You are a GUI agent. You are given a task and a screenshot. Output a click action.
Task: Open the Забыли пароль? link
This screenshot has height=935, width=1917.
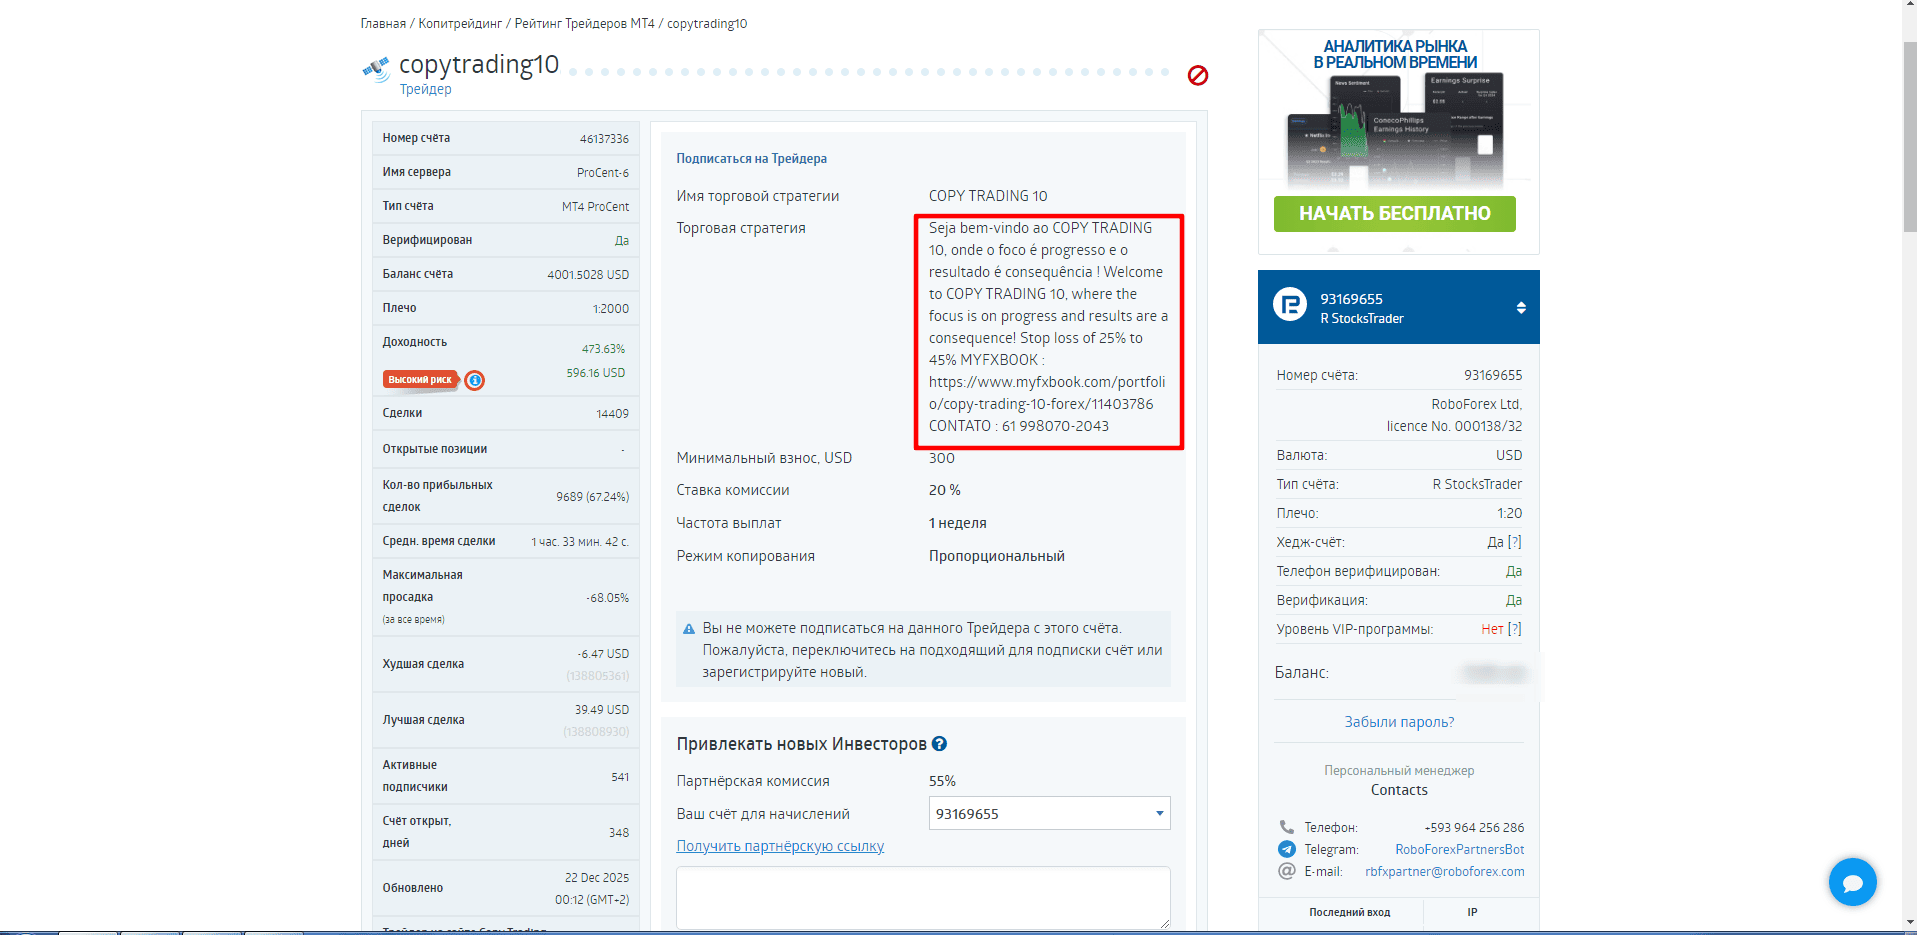(1399, 722)
